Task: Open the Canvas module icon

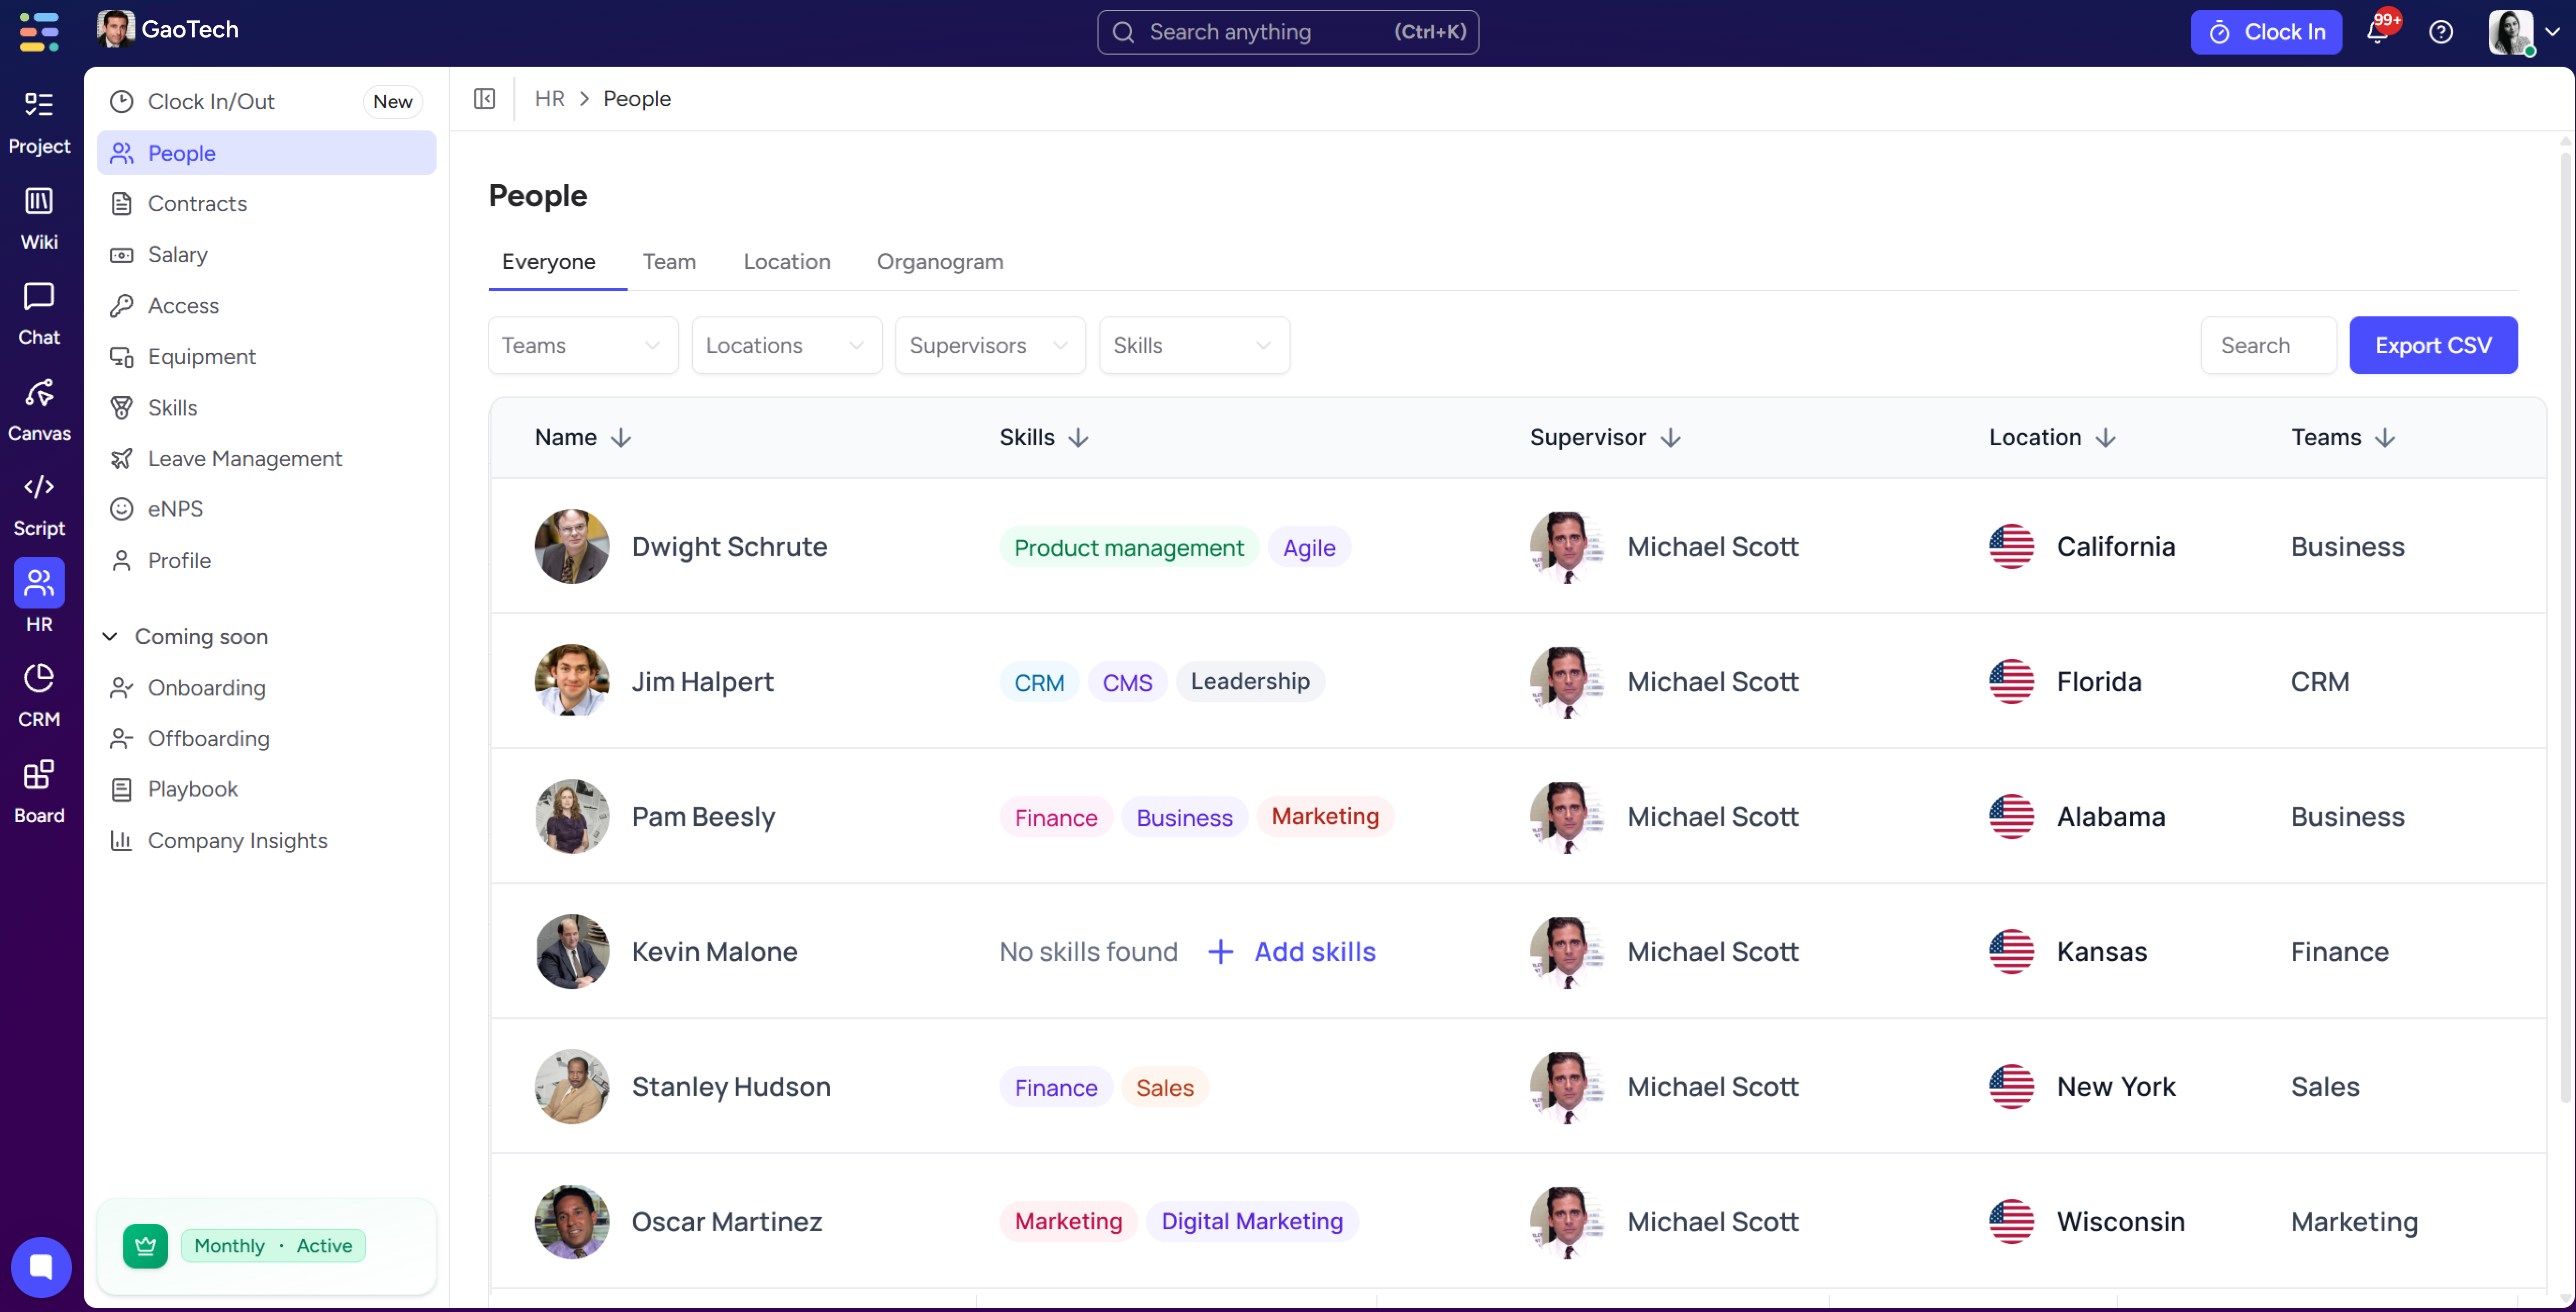Action: pos(39,393)
